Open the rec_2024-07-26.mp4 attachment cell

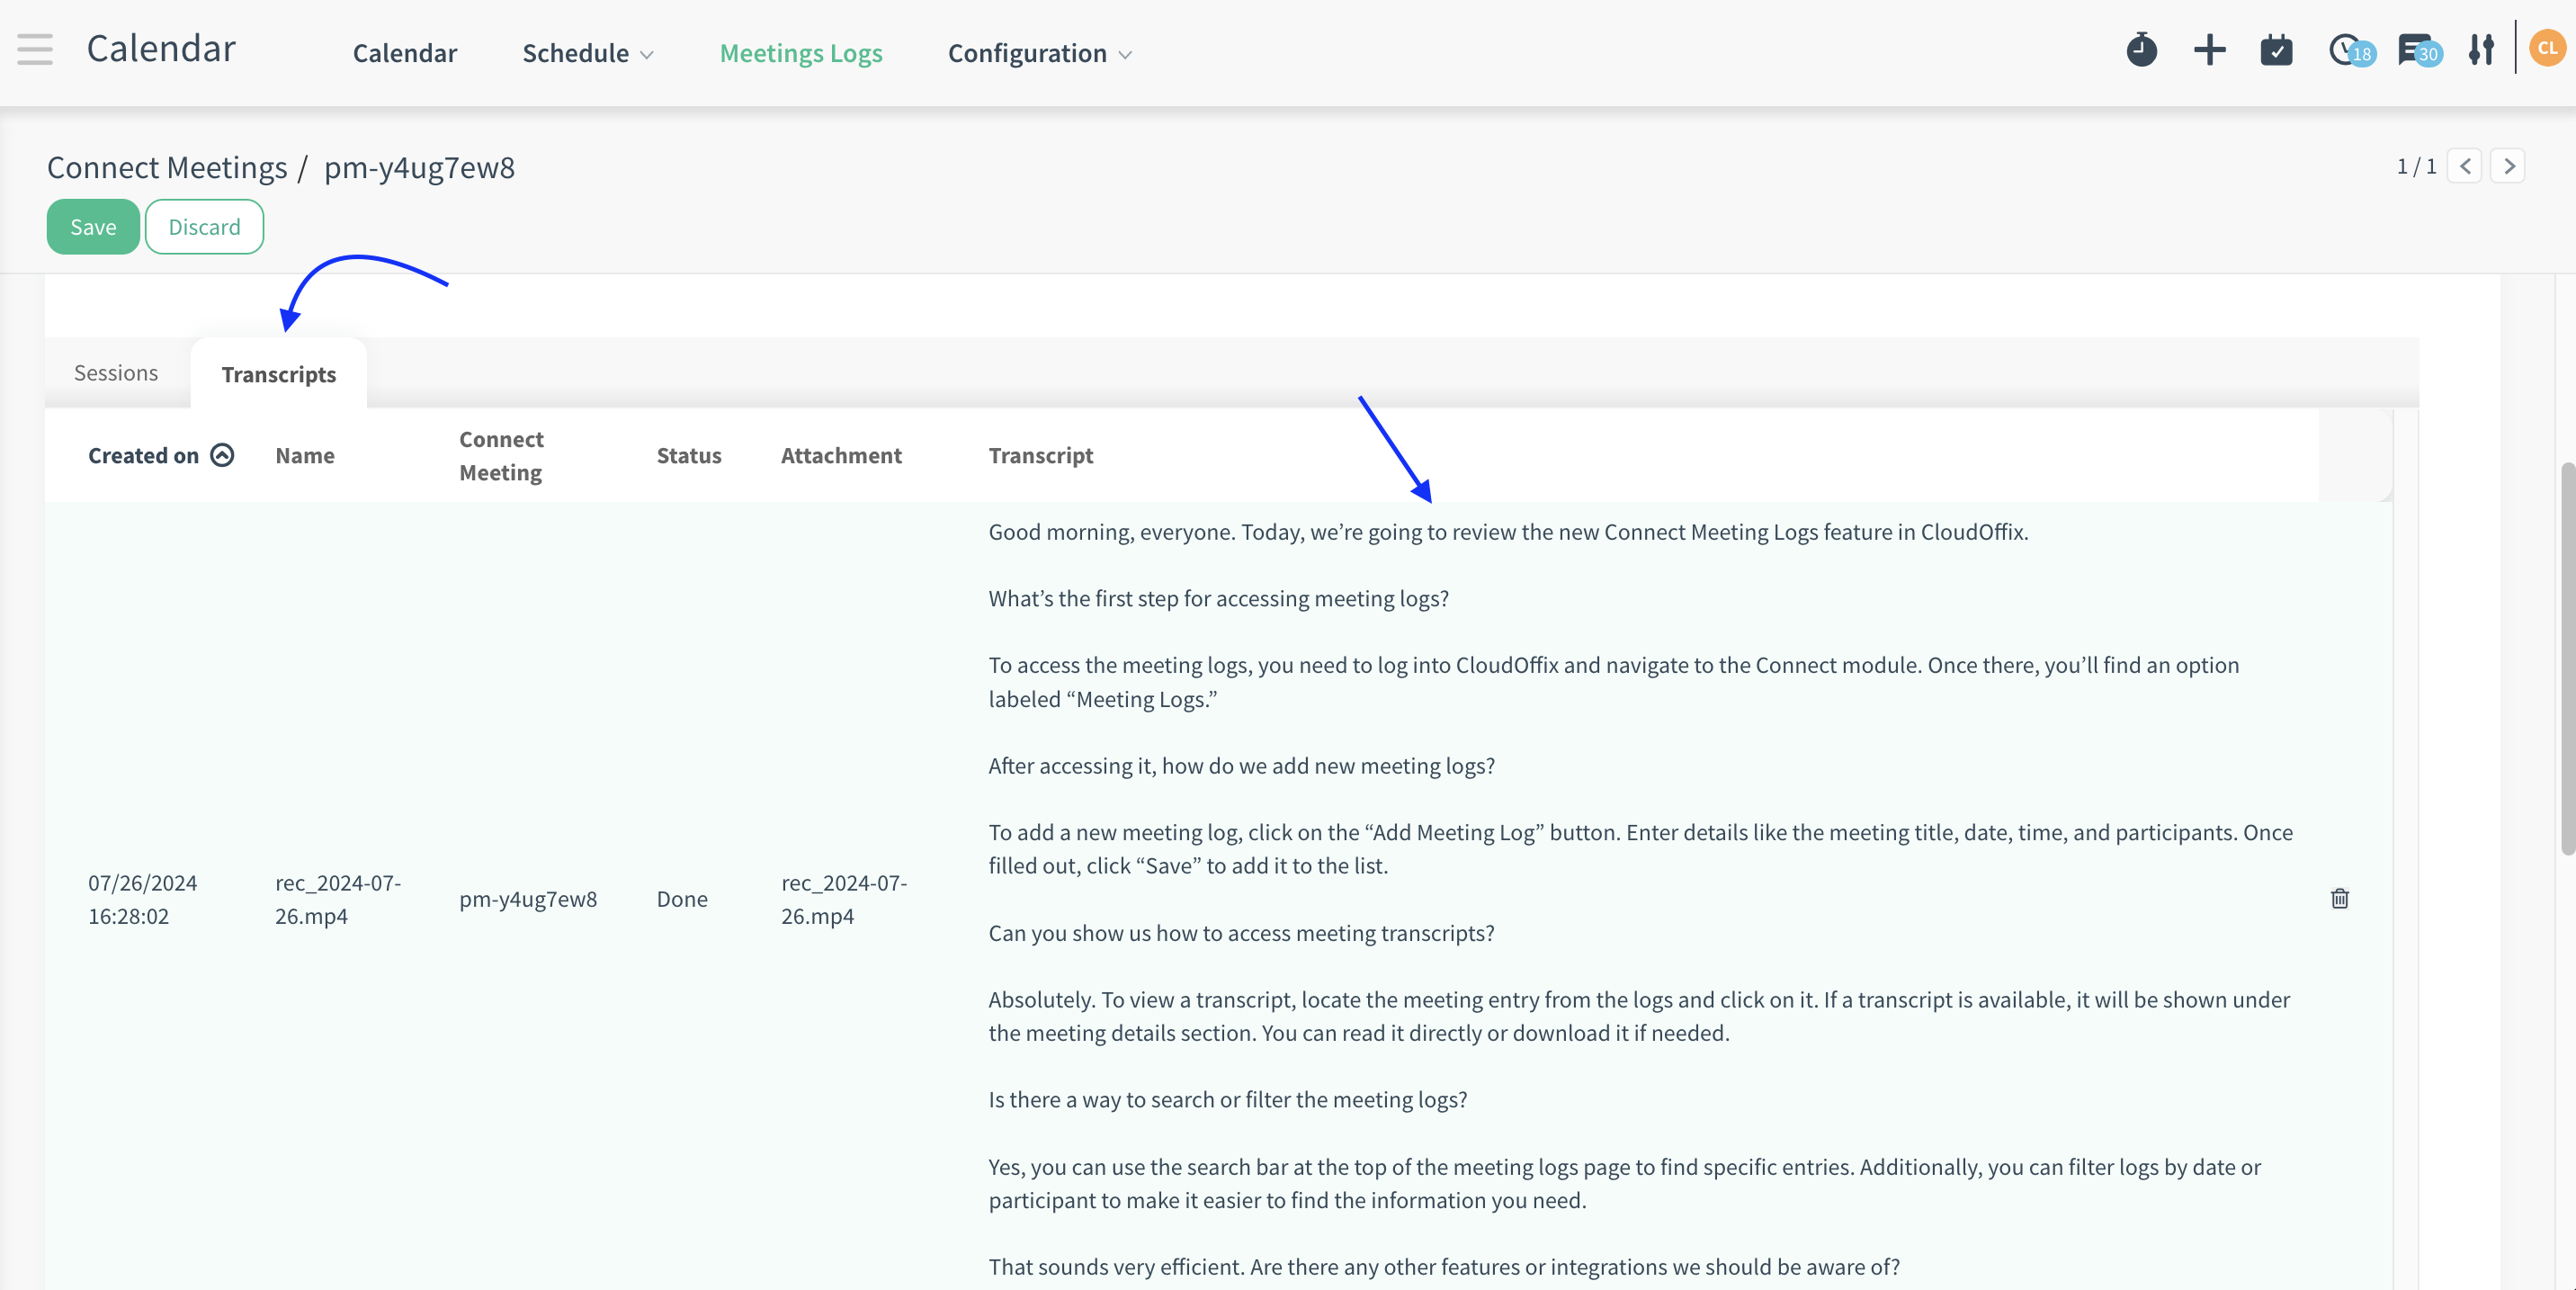click(844, 899)
